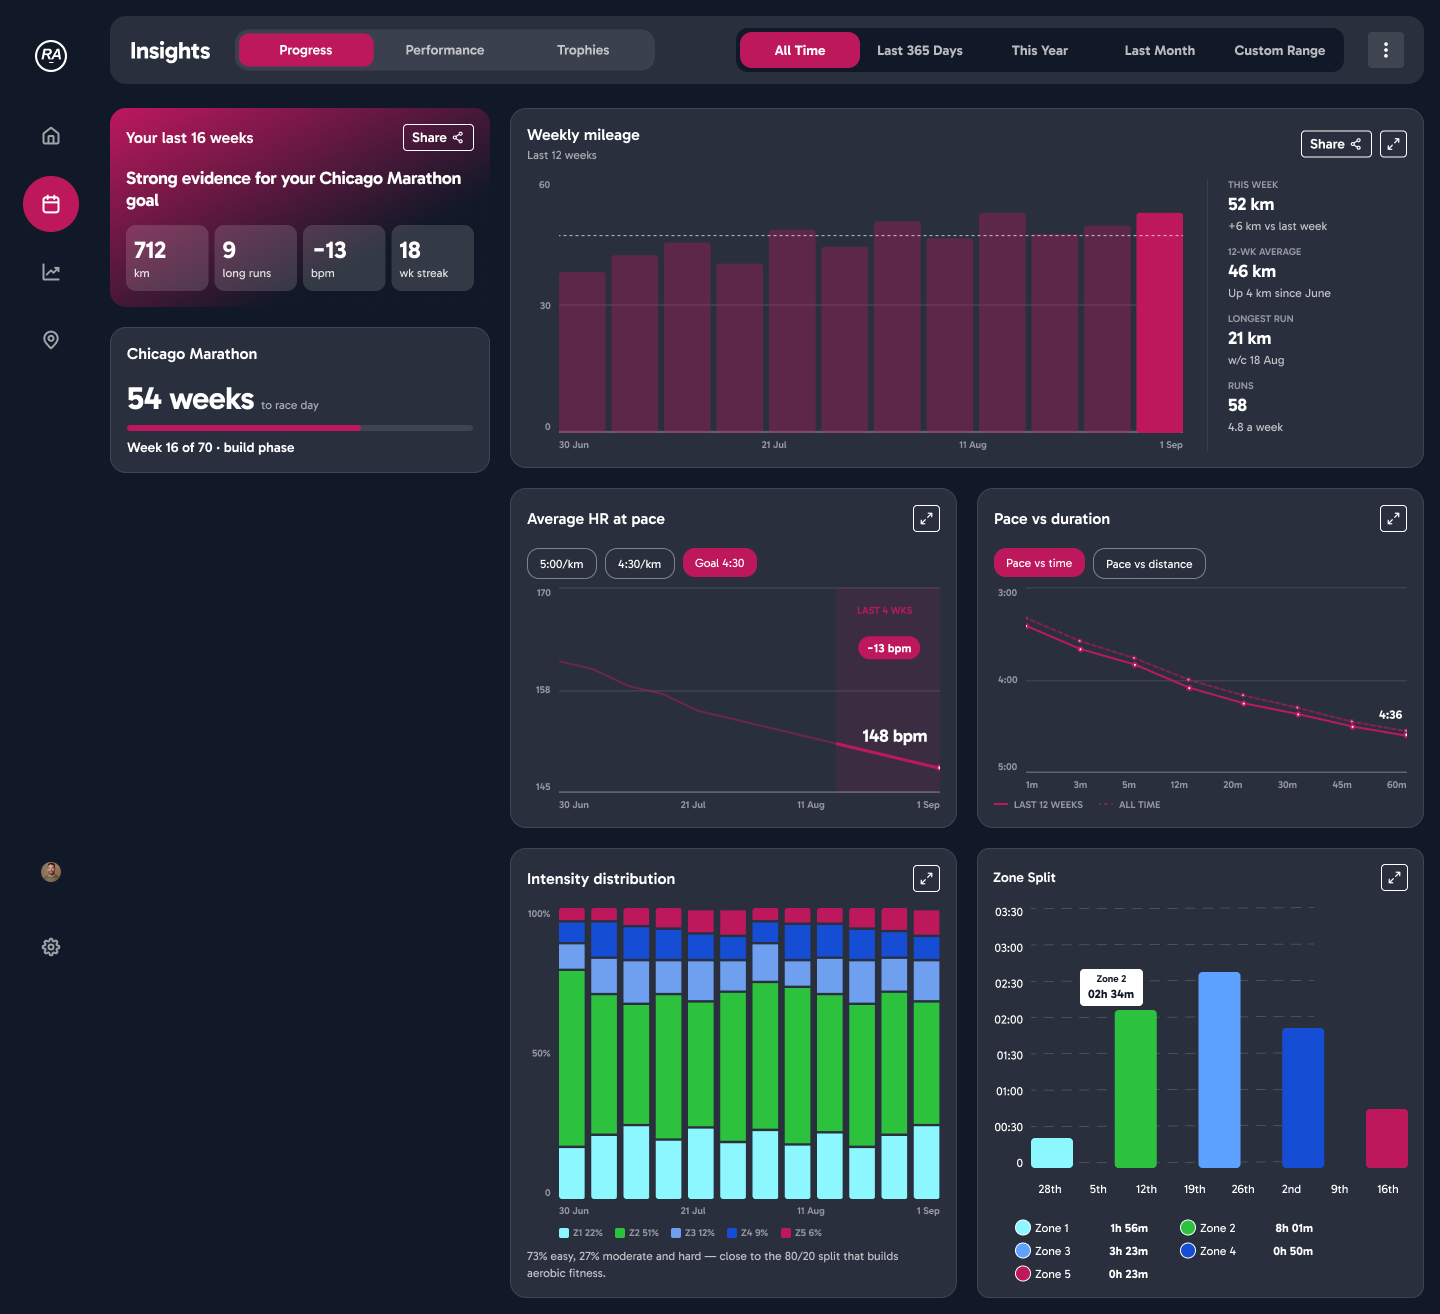
Task: Open the three-dot options menu
Action: point(1386,50)
